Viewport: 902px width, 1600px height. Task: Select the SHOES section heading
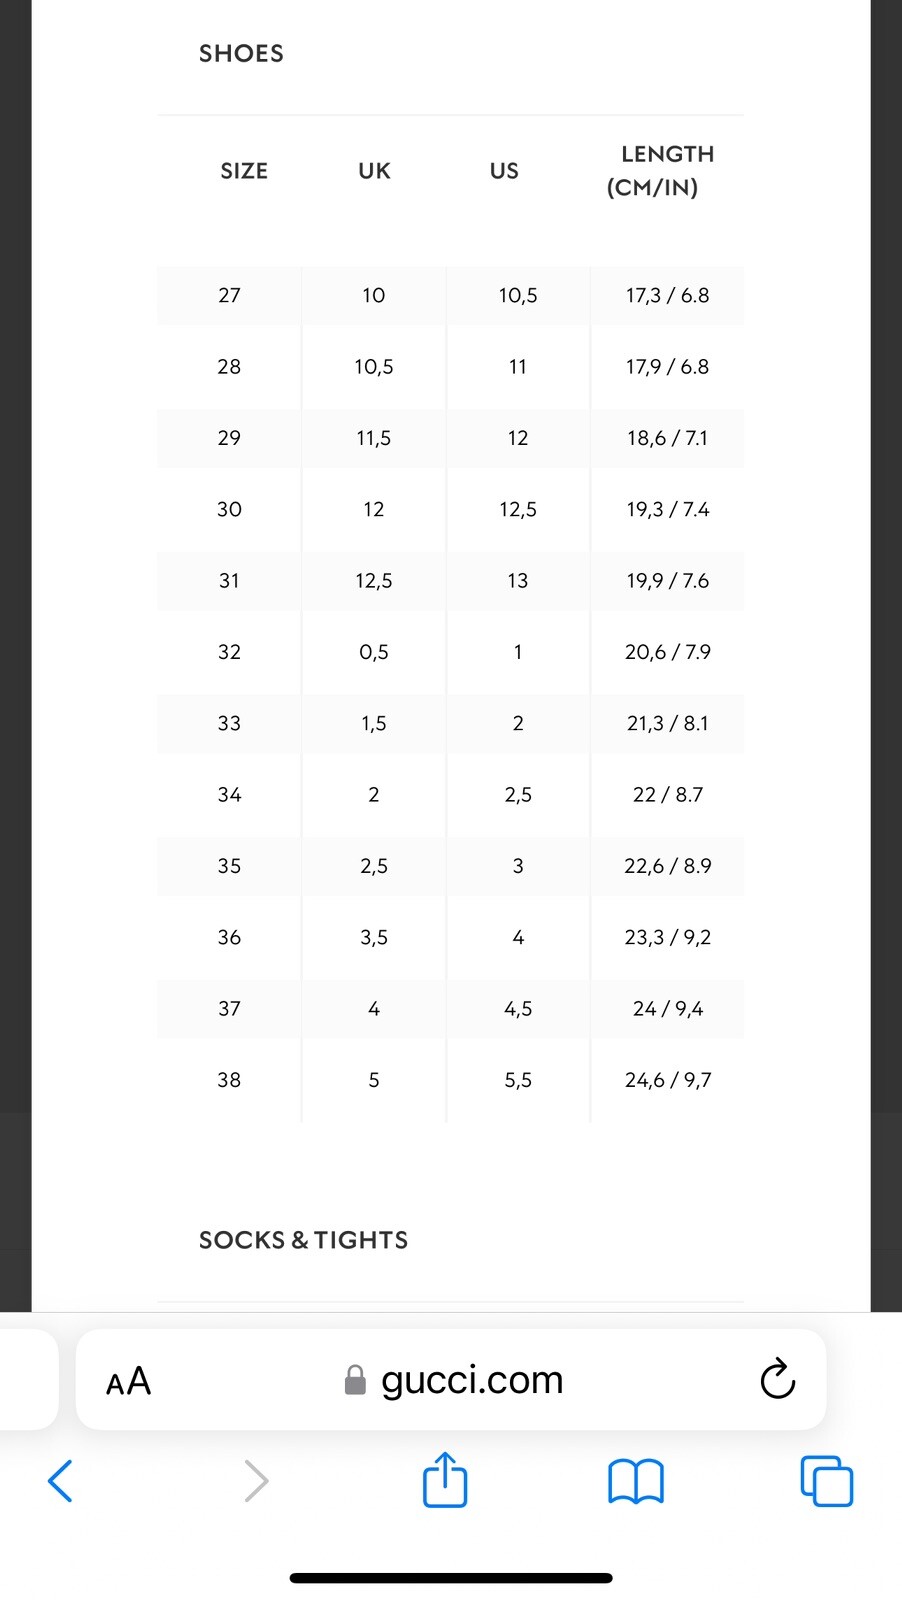pos(241,53)
